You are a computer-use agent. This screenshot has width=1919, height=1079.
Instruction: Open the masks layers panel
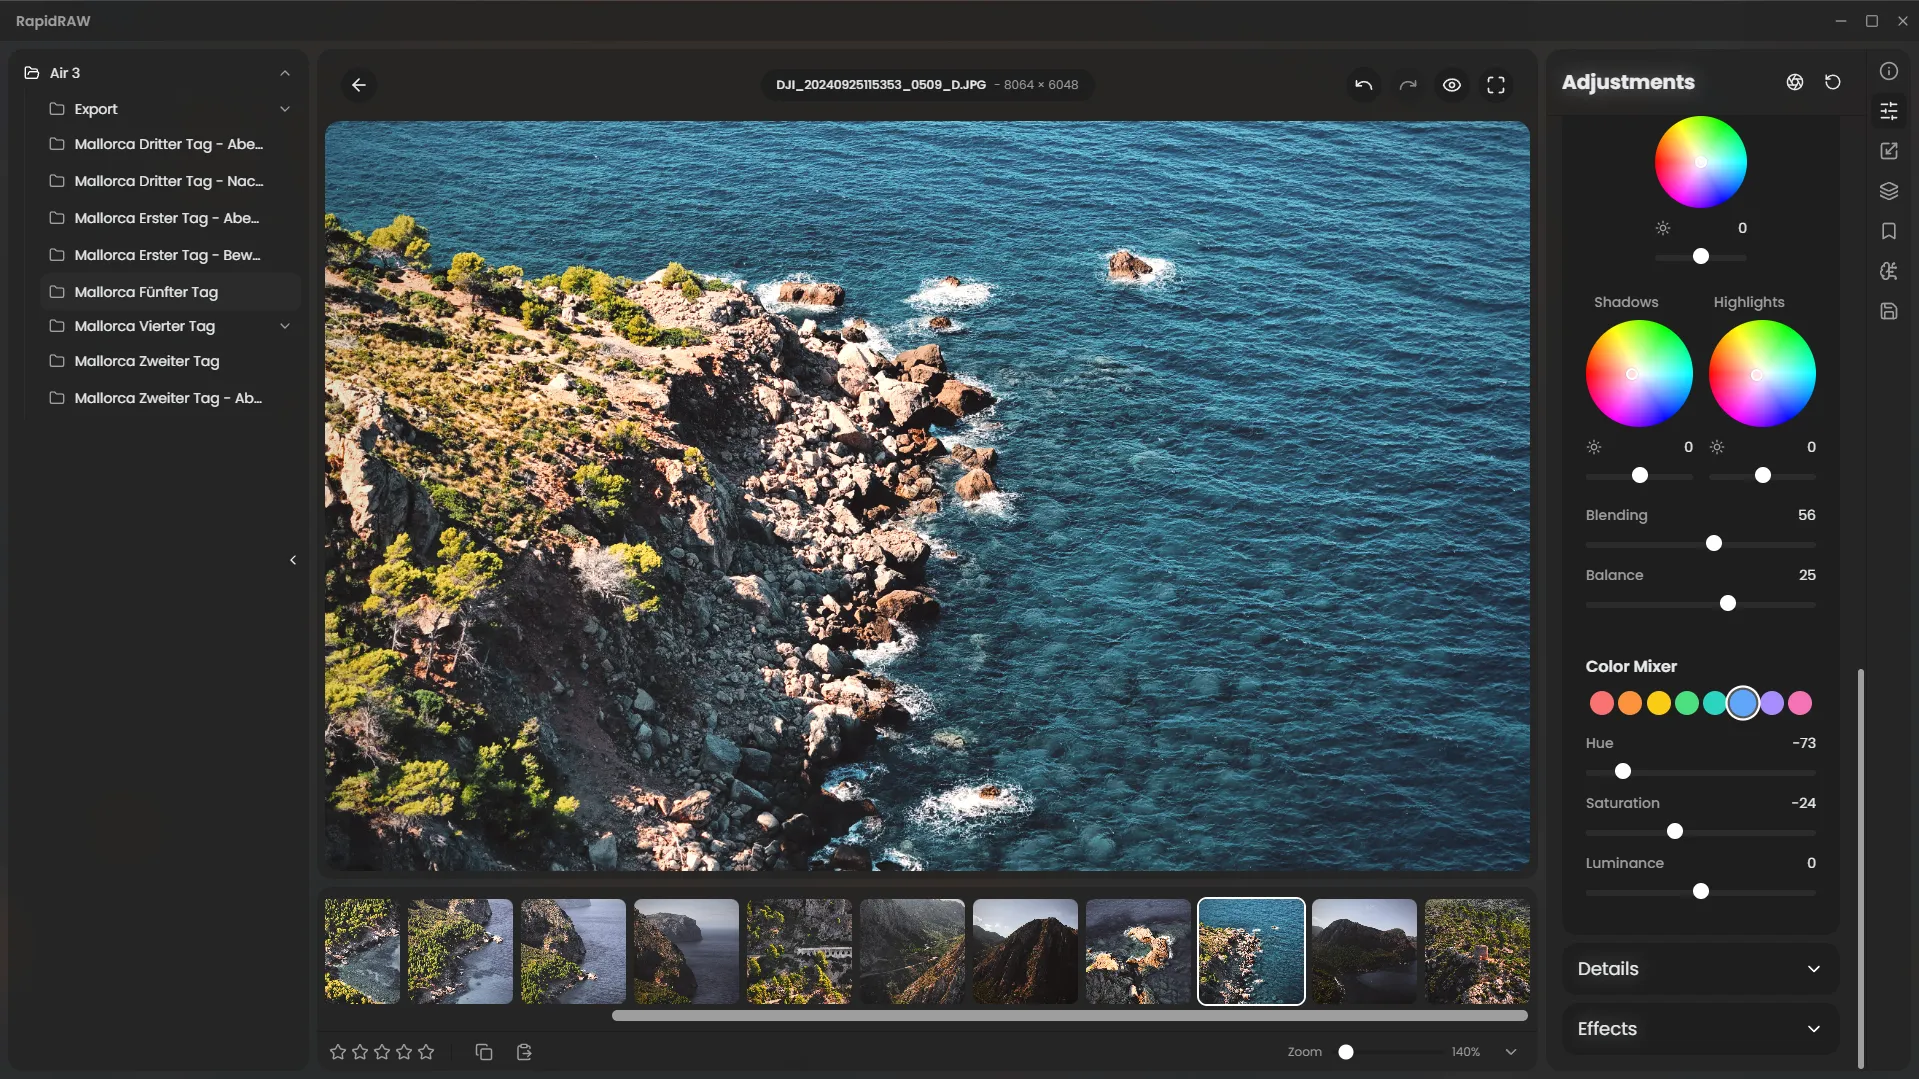coord(1888,191)
